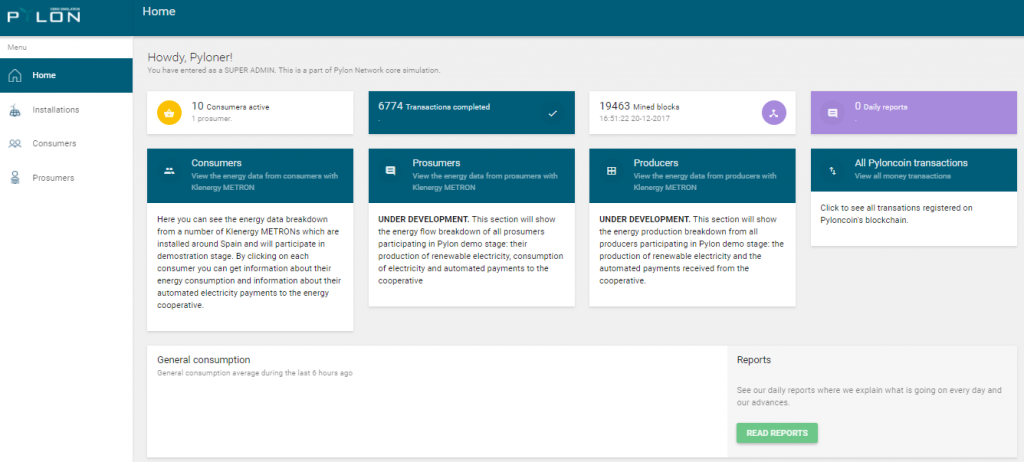Click '6774 Transactions completed' text
The height and width of the screenshot is (462, 1024).
pos(434,107)
